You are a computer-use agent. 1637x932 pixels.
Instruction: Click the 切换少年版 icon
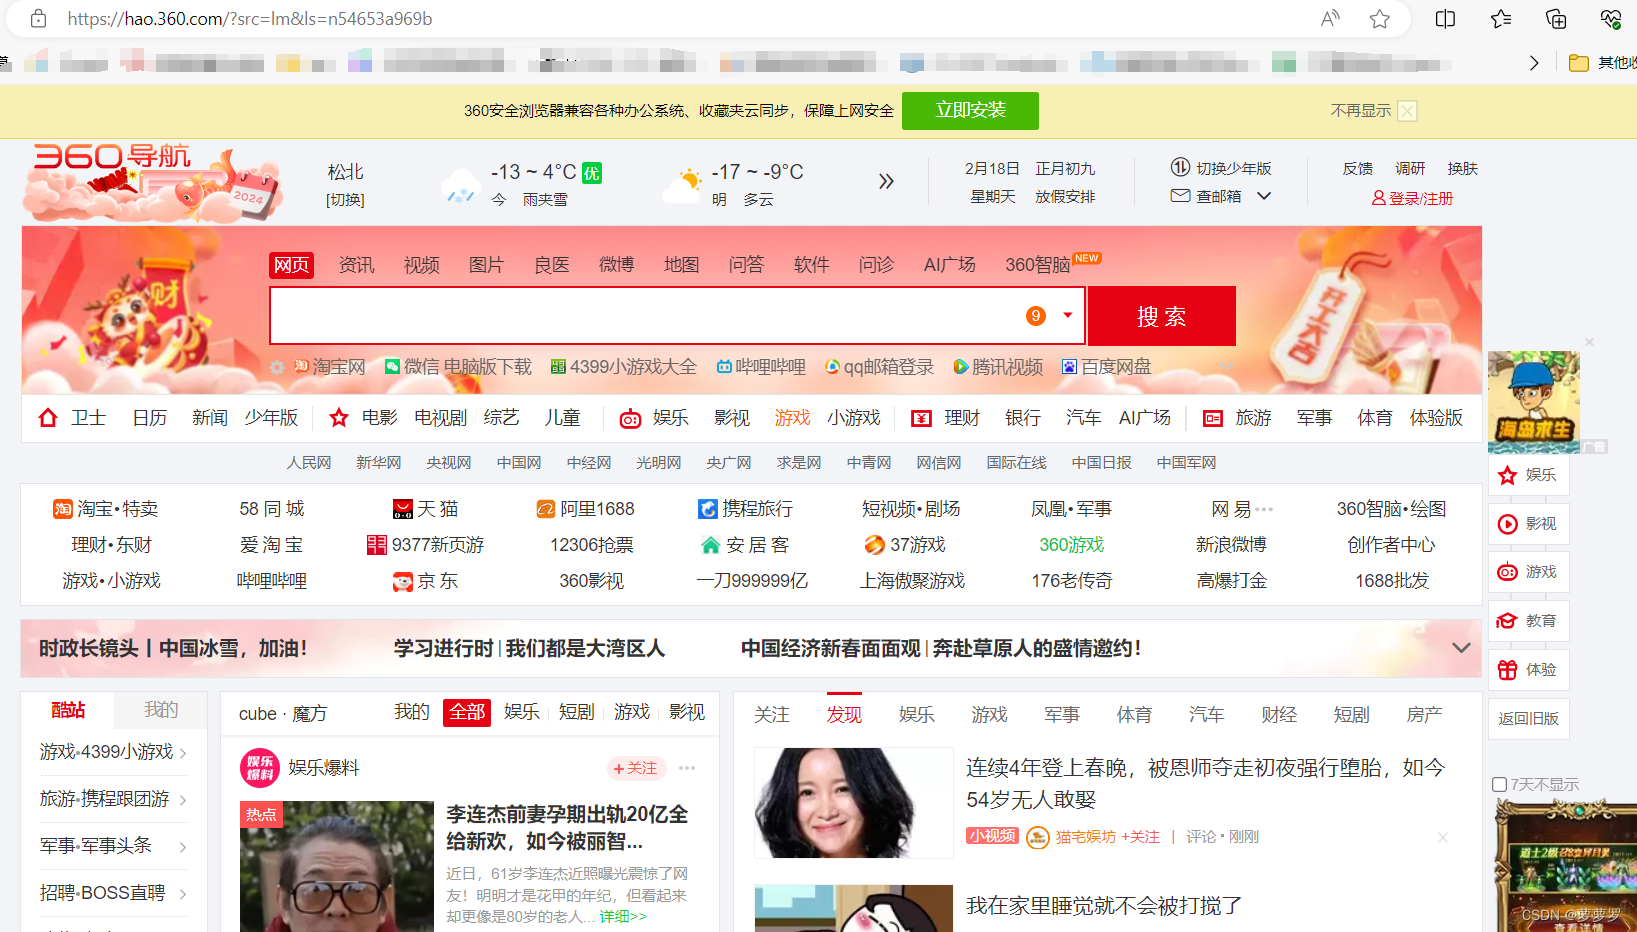1180,167
